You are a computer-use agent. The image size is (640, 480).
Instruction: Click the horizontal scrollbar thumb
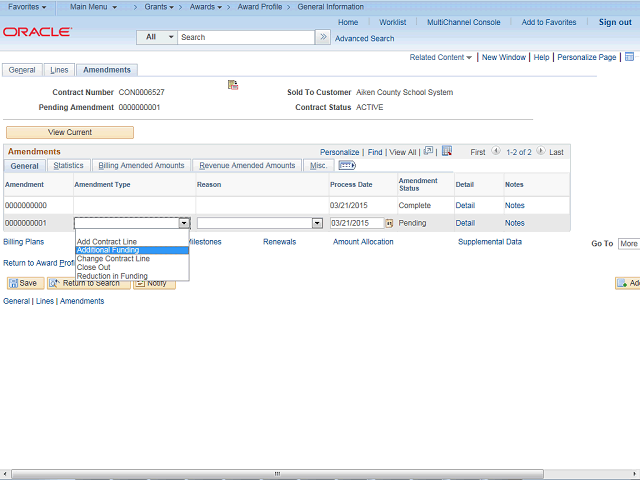pos(278,474)
